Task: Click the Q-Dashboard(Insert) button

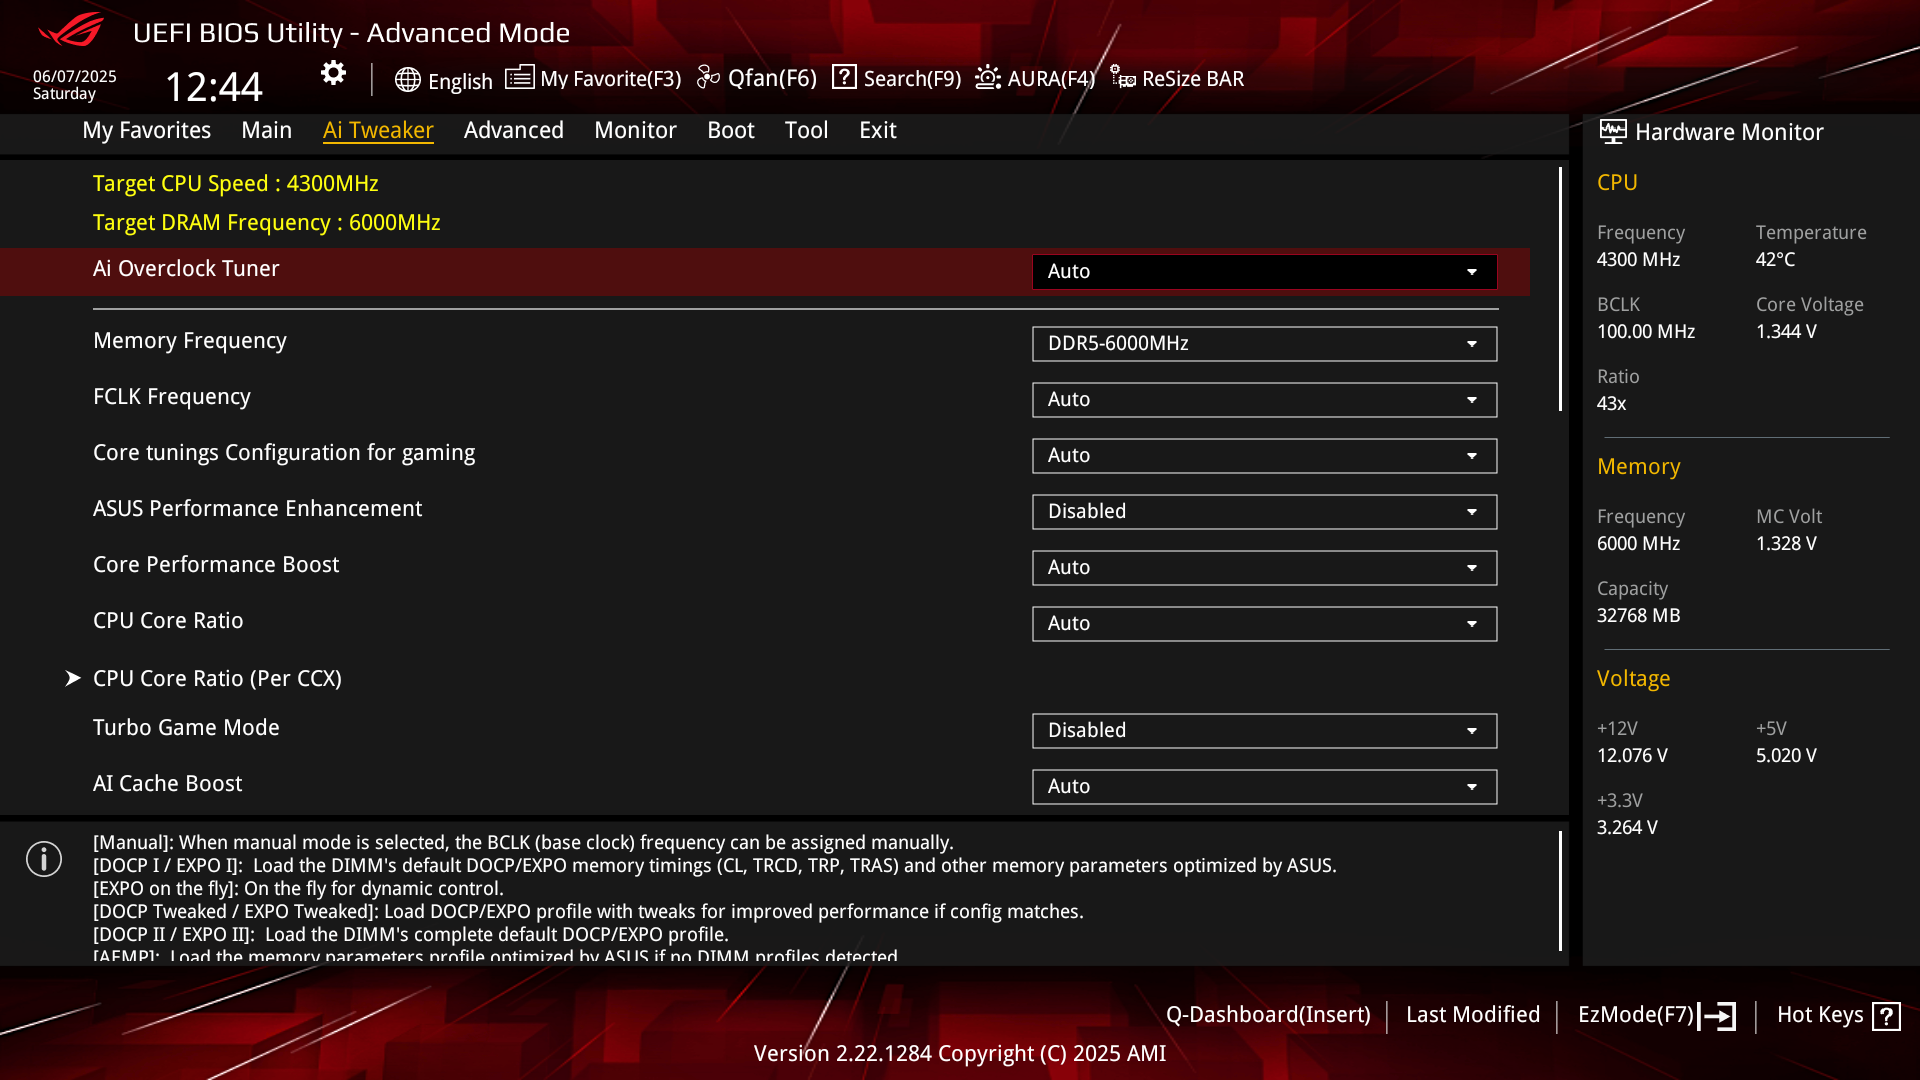Action: pos(1268,1015)
